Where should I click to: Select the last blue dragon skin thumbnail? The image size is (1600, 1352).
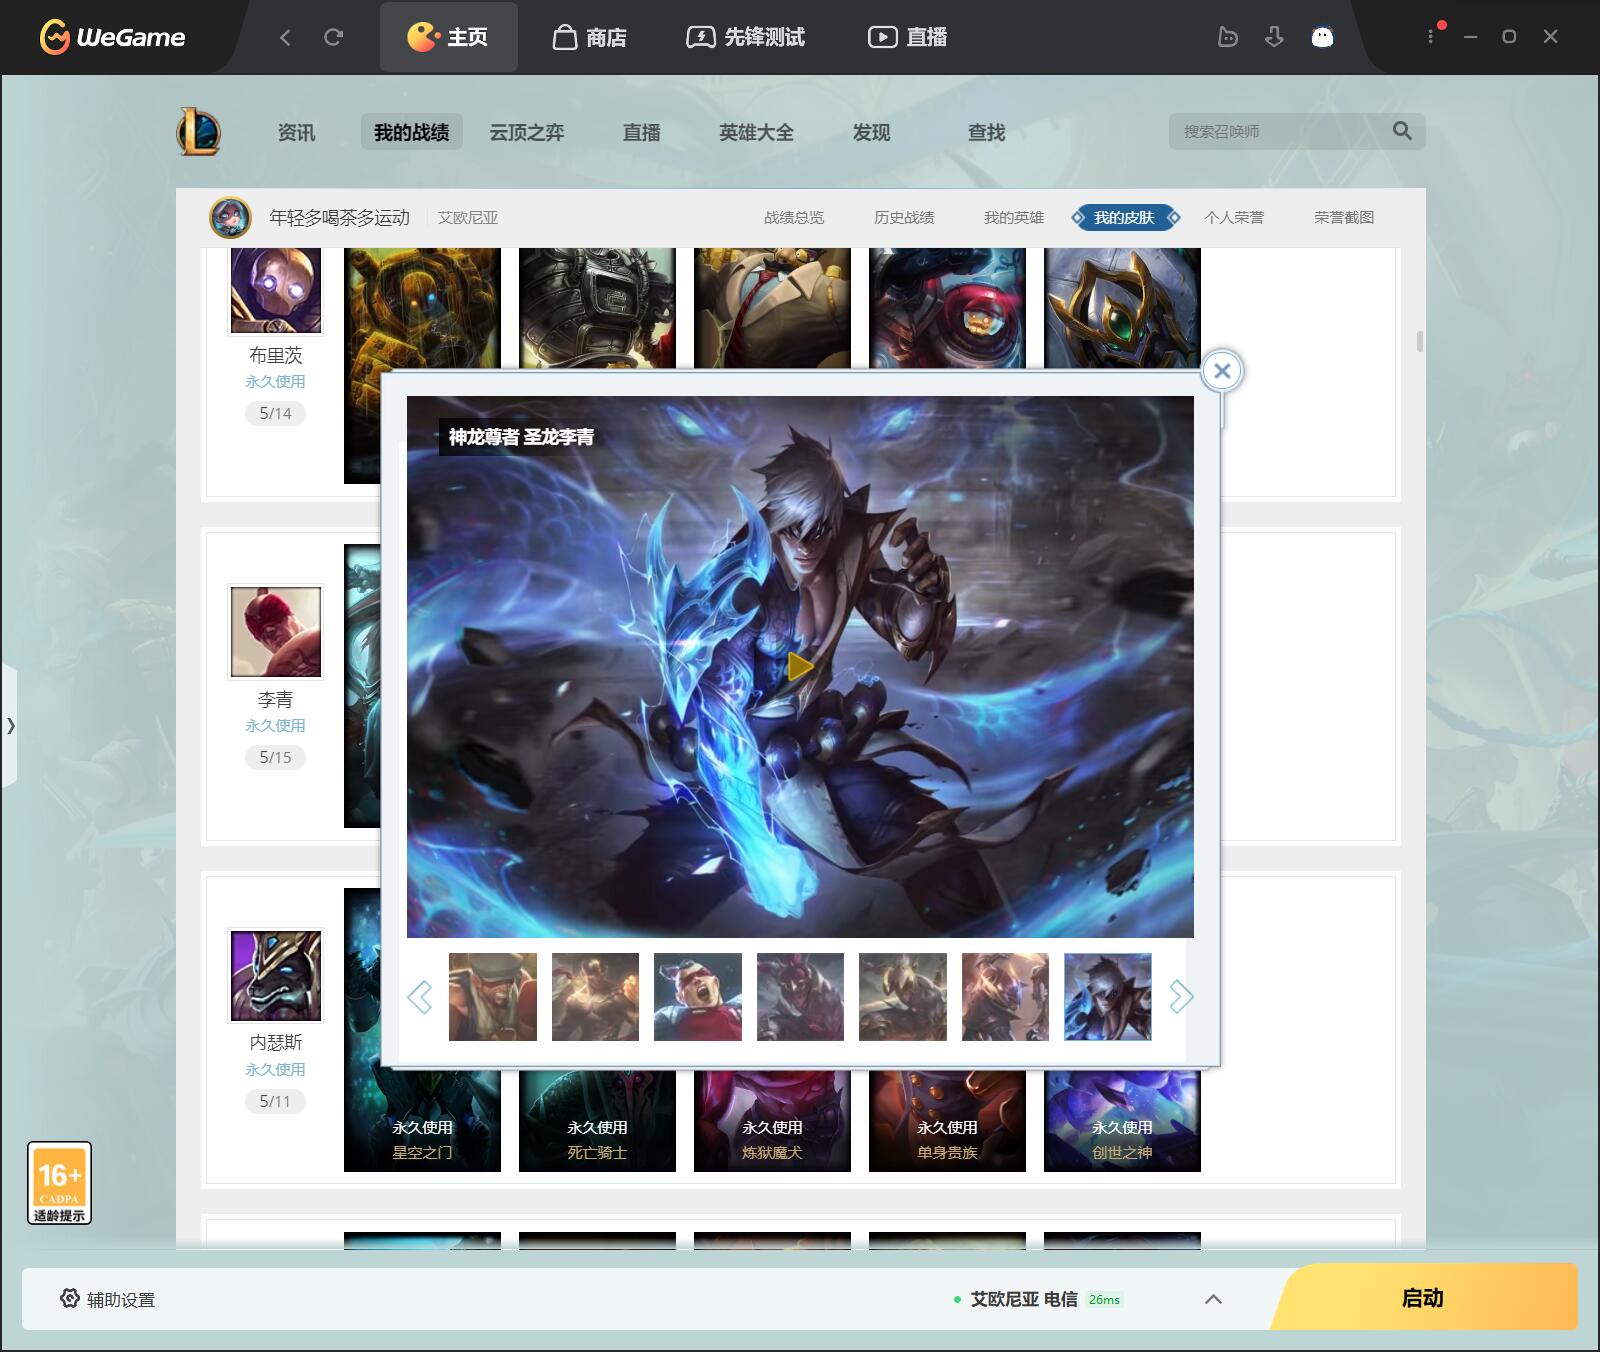(1108, 996)
